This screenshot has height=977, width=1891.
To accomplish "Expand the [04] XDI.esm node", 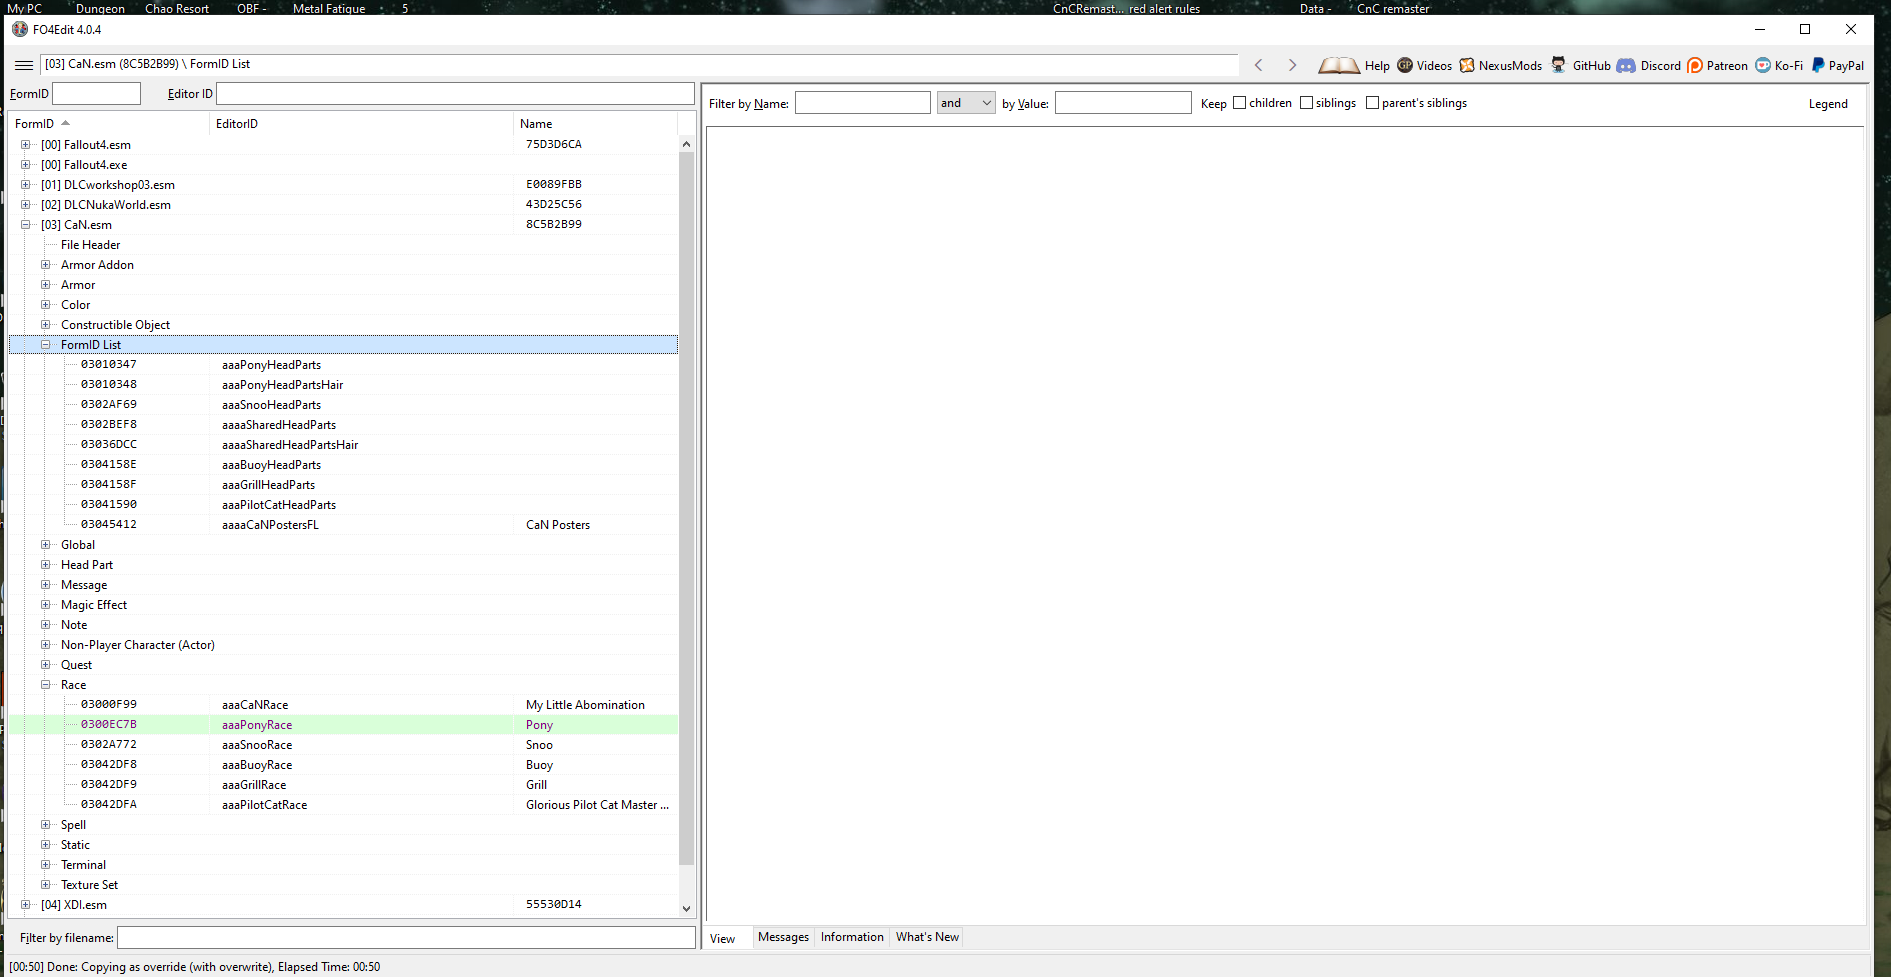I will [x=25, y=905].
